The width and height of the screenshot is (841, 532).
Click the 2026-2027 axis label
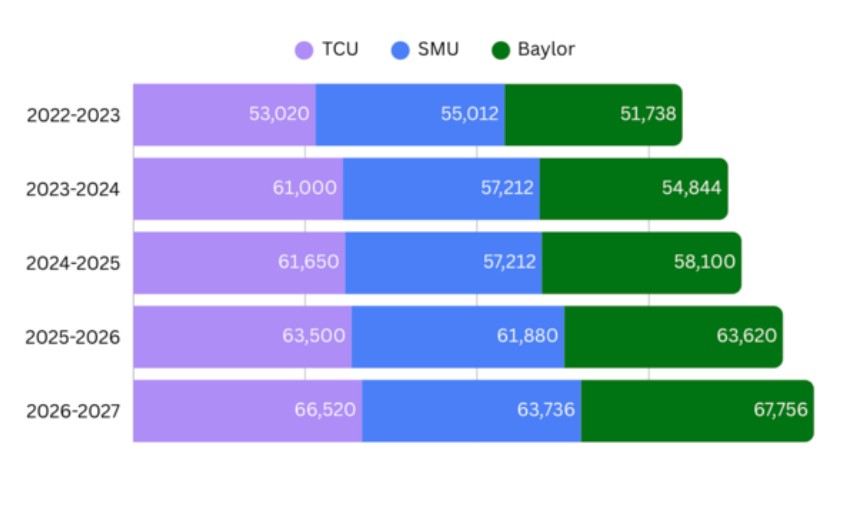click(73, 411)
